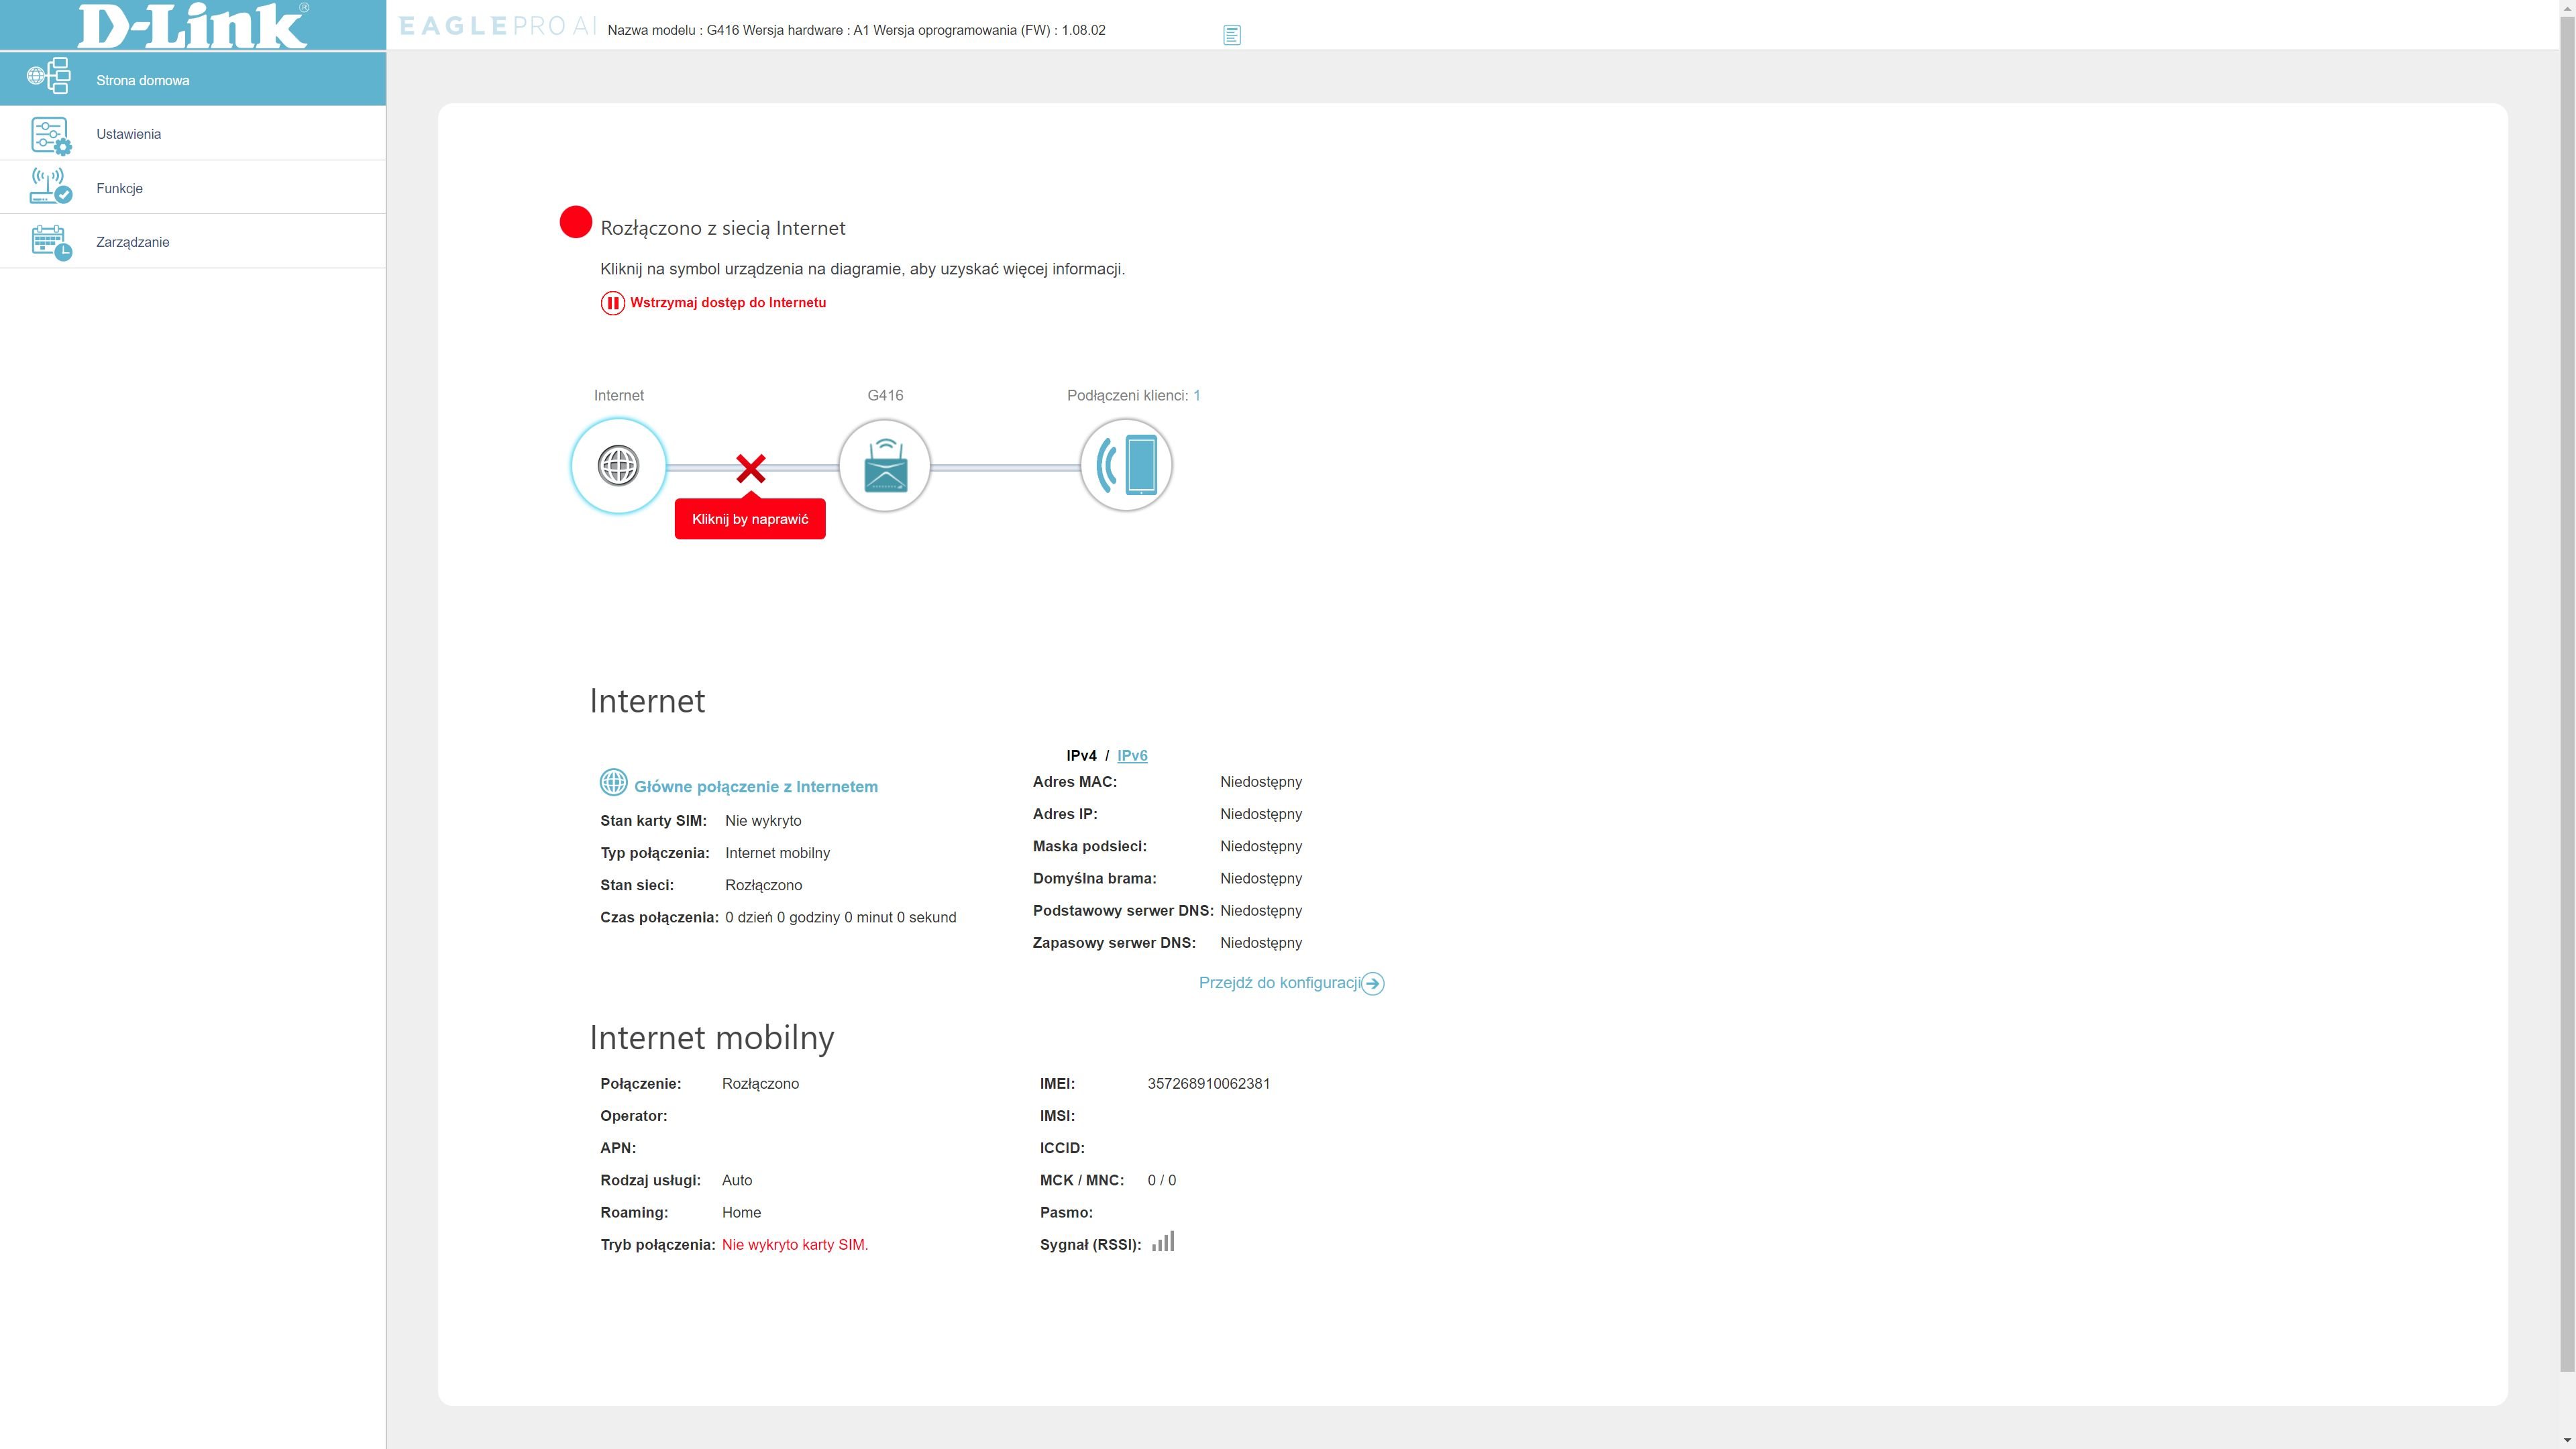Click the Internet mobilny section heading

coord(712,1038)
